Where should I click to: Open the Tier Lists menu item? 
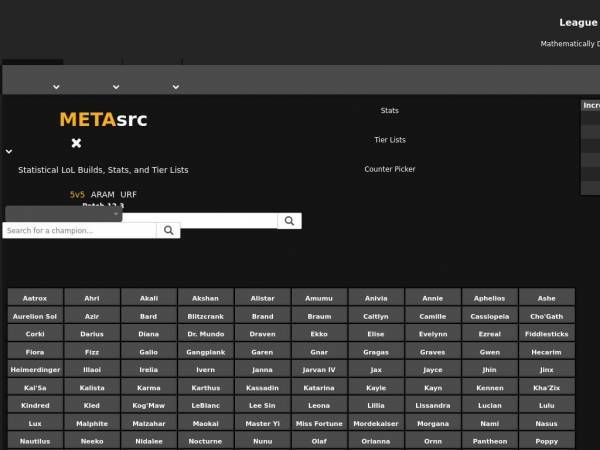pos(390,140)
